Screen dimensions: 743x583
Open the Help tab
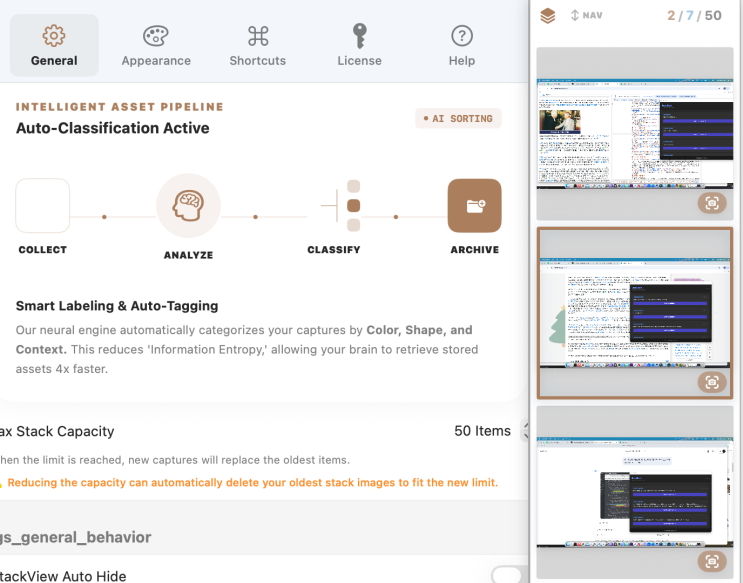coord(462,46)
